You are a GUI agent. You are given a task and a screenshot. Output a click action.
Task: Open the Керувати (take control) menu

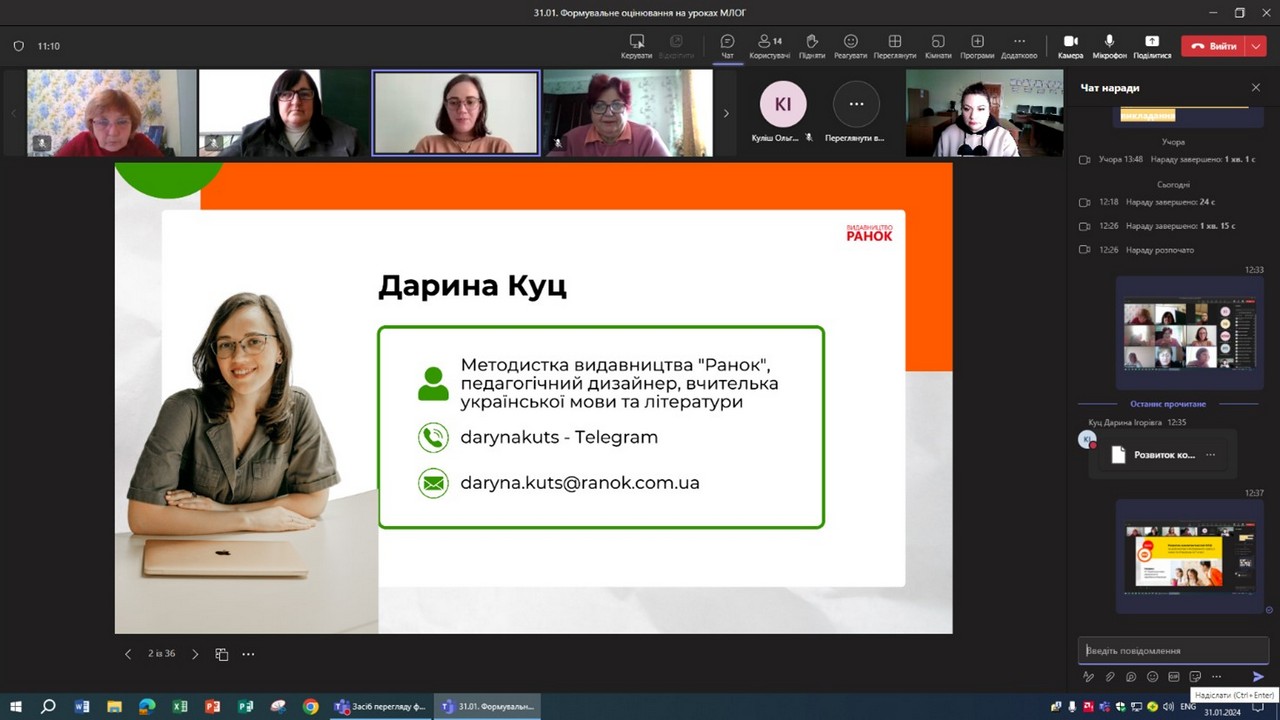tap(636, 46)
